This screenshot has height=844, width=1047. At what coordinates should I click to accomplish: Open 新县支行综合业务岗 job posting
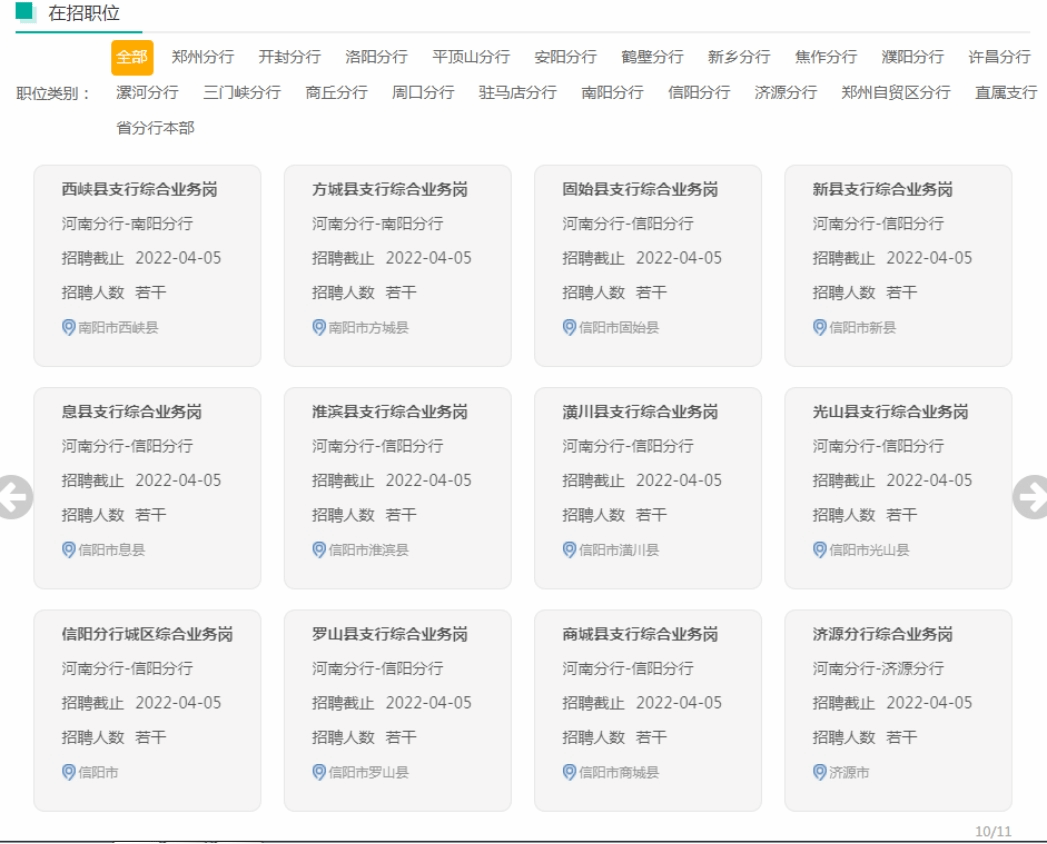[883, 190]
